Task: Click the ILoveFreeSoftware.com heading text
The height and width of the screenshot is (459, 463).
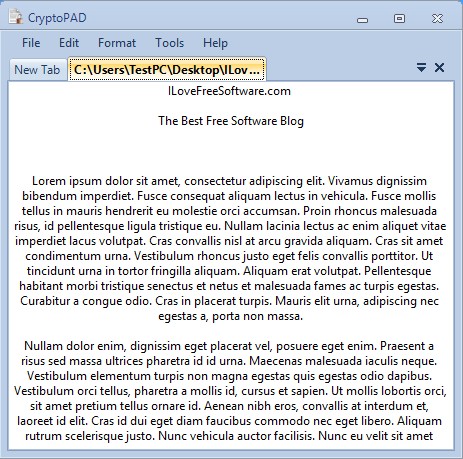Action: 229,91
